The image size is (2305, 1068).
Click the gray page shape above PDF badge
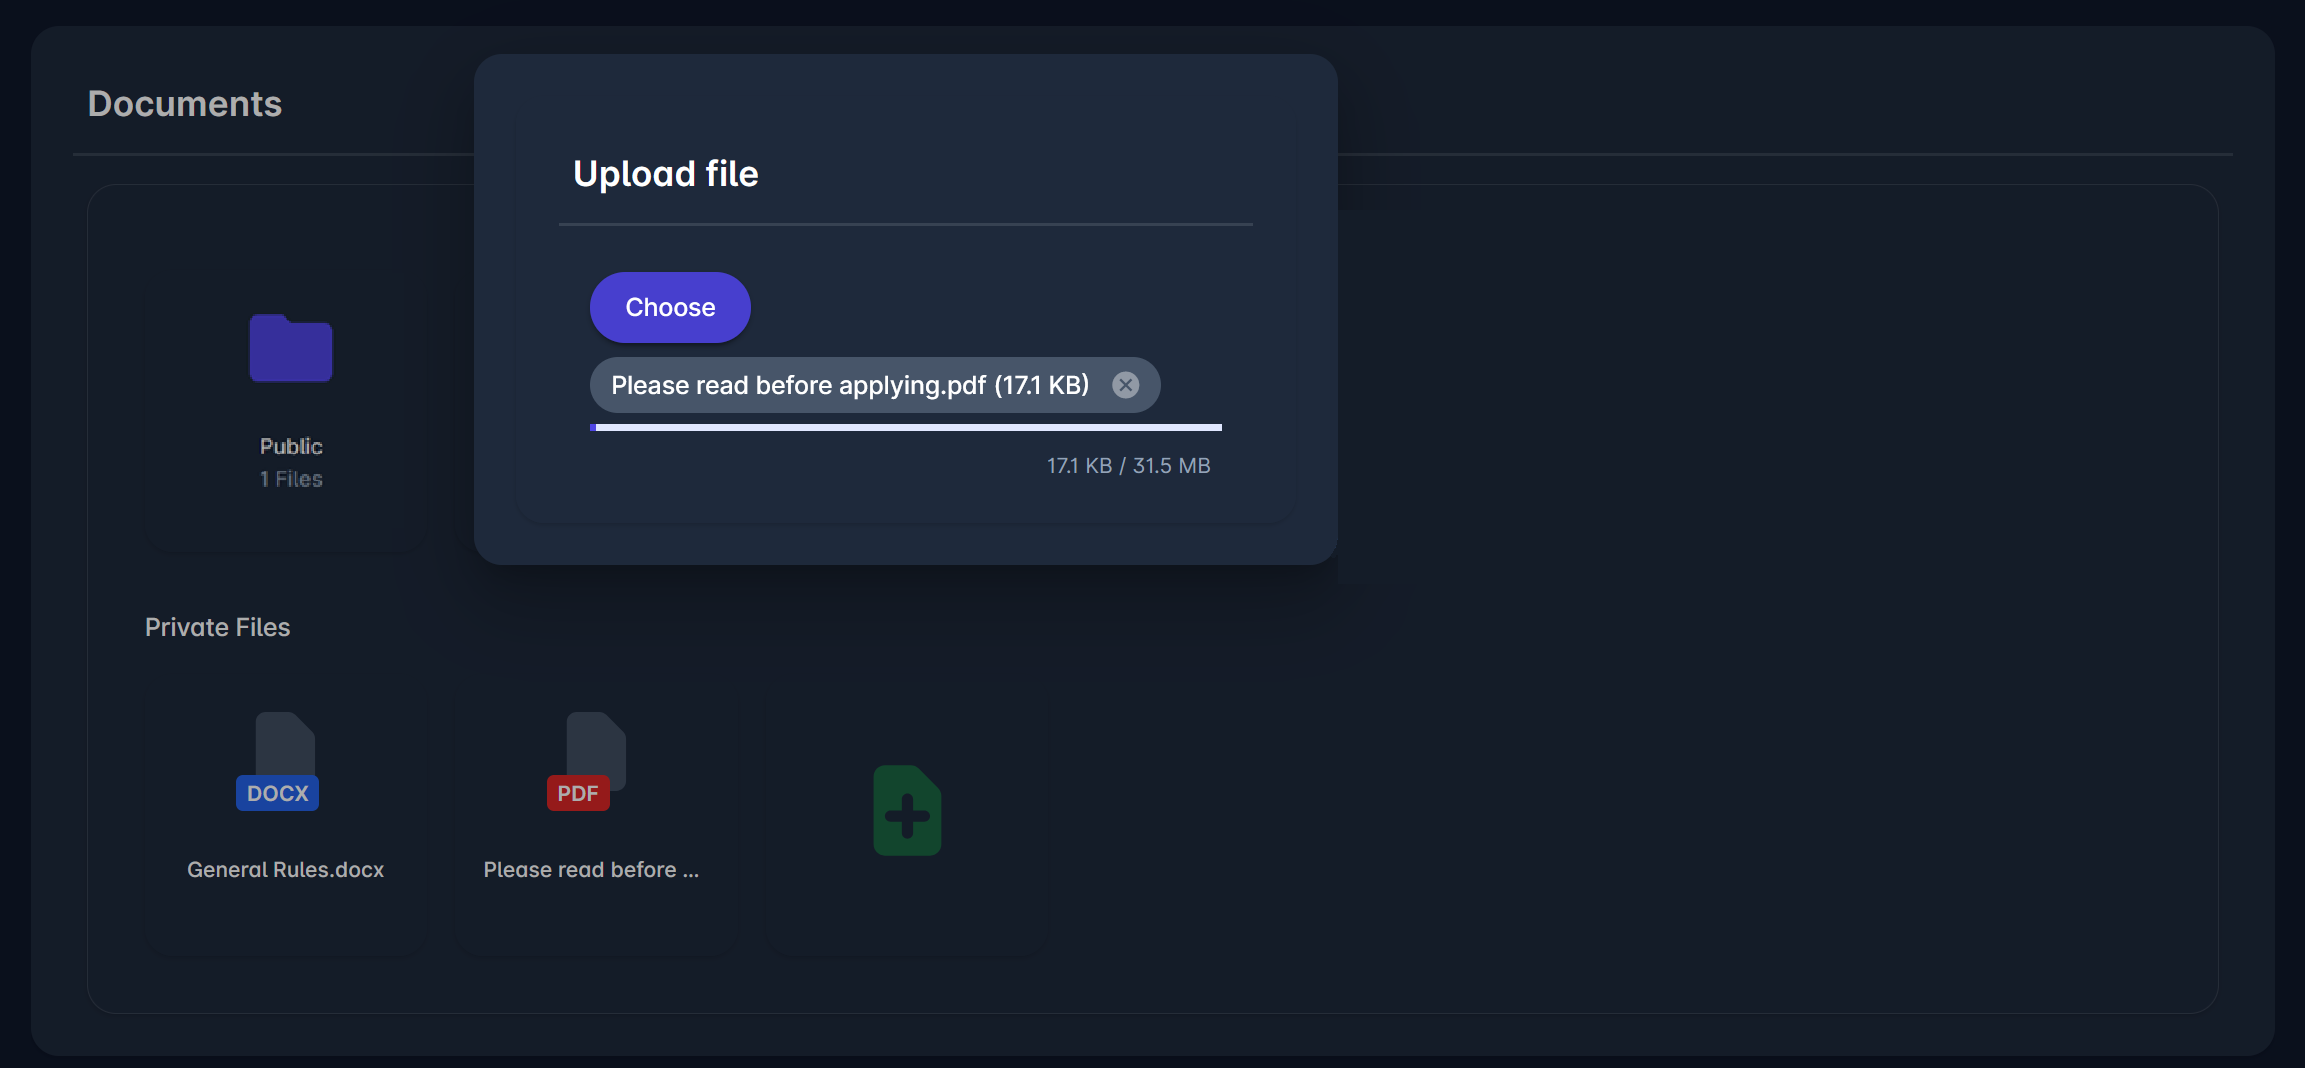[x=597, y=741]
